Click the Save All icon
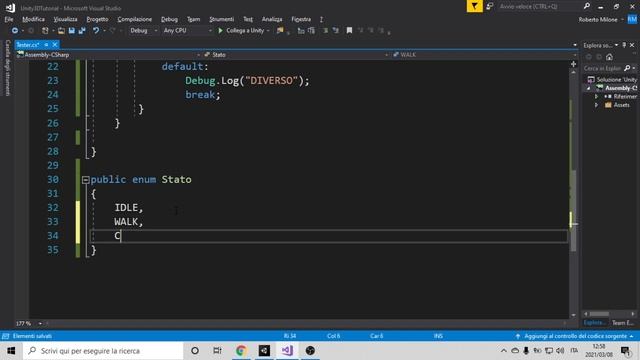The height and width of the screenshot is (360, 640). [x=82, y=31]
